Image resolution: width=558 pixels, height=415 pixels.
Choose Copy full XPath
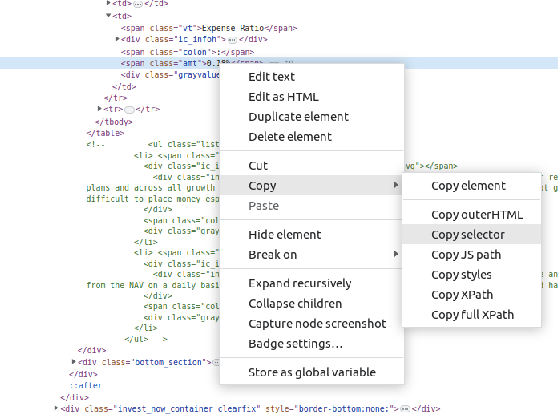[471, 314]
